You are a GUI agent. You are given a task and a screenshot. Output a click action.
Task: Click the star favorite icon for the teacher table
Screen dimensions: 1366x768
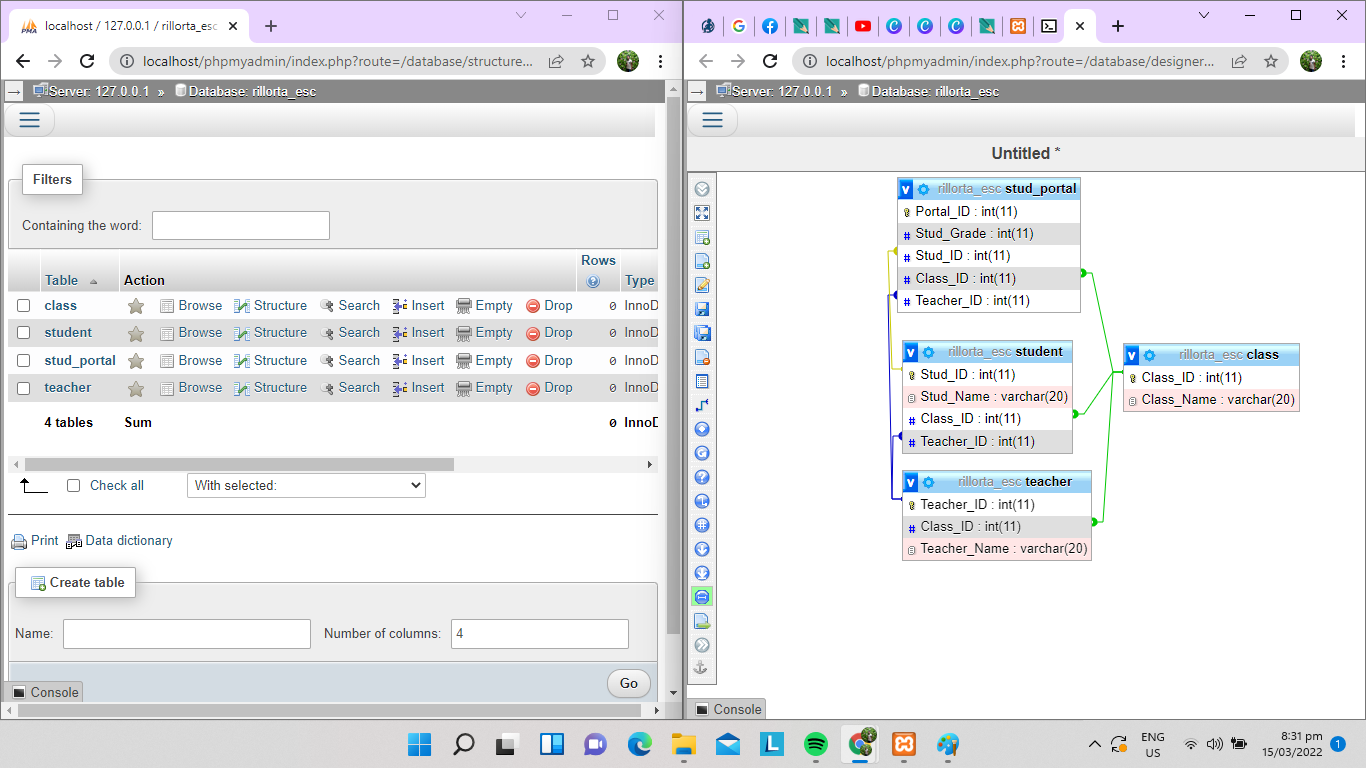point(136,388)
